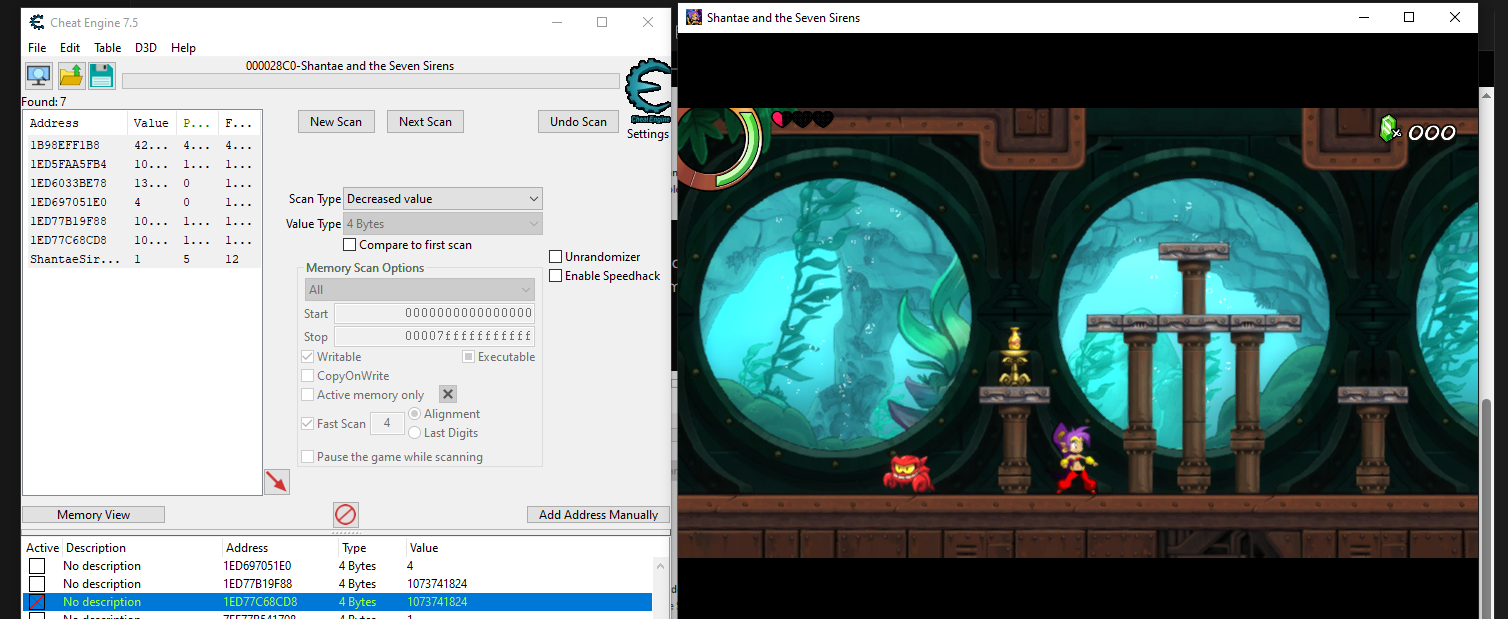1508x619 pixels.
Task: Open Cheat Engine Settings logo
Action: (647, 93)
